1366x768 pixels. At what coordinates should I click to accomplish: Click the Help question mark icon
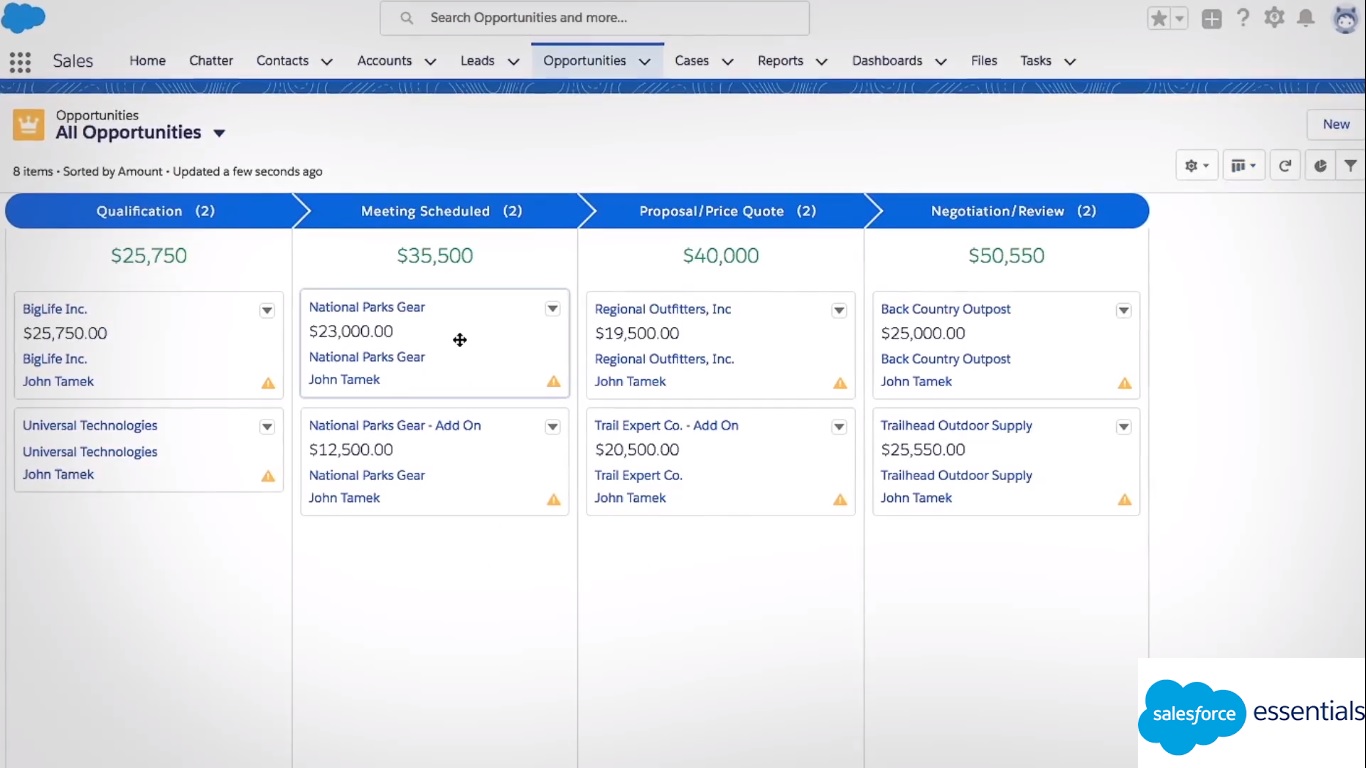click(x=1243, y=18)
